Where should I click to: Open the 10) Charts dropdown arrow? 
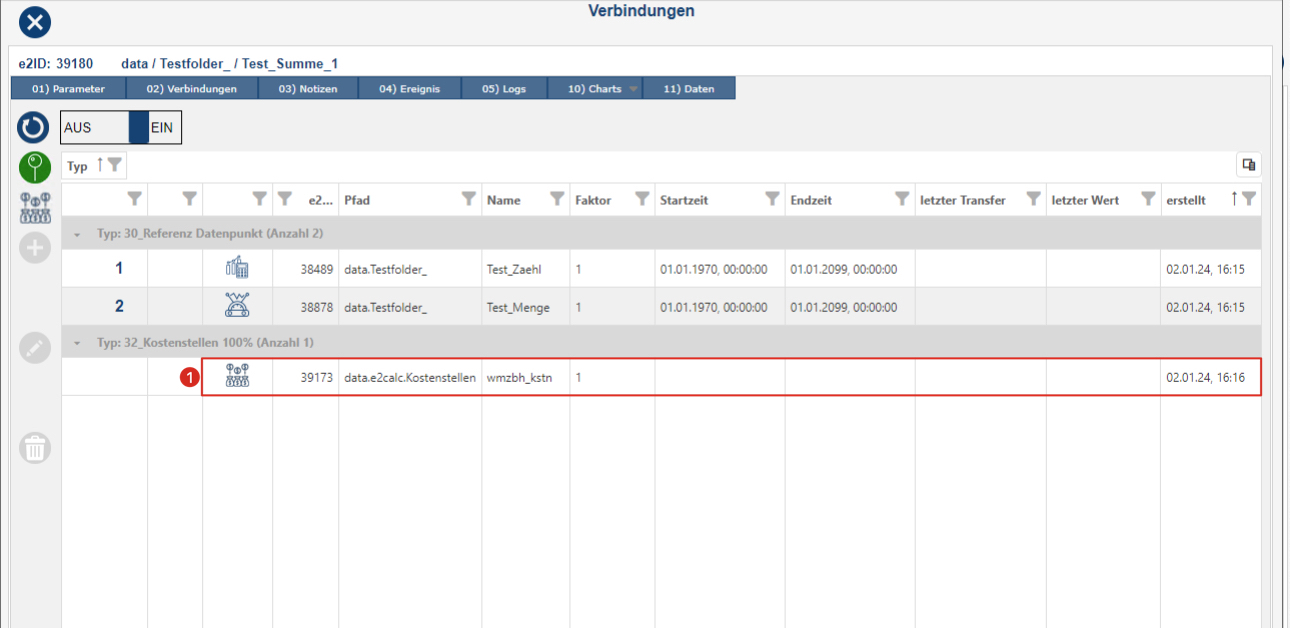[633, 89]
